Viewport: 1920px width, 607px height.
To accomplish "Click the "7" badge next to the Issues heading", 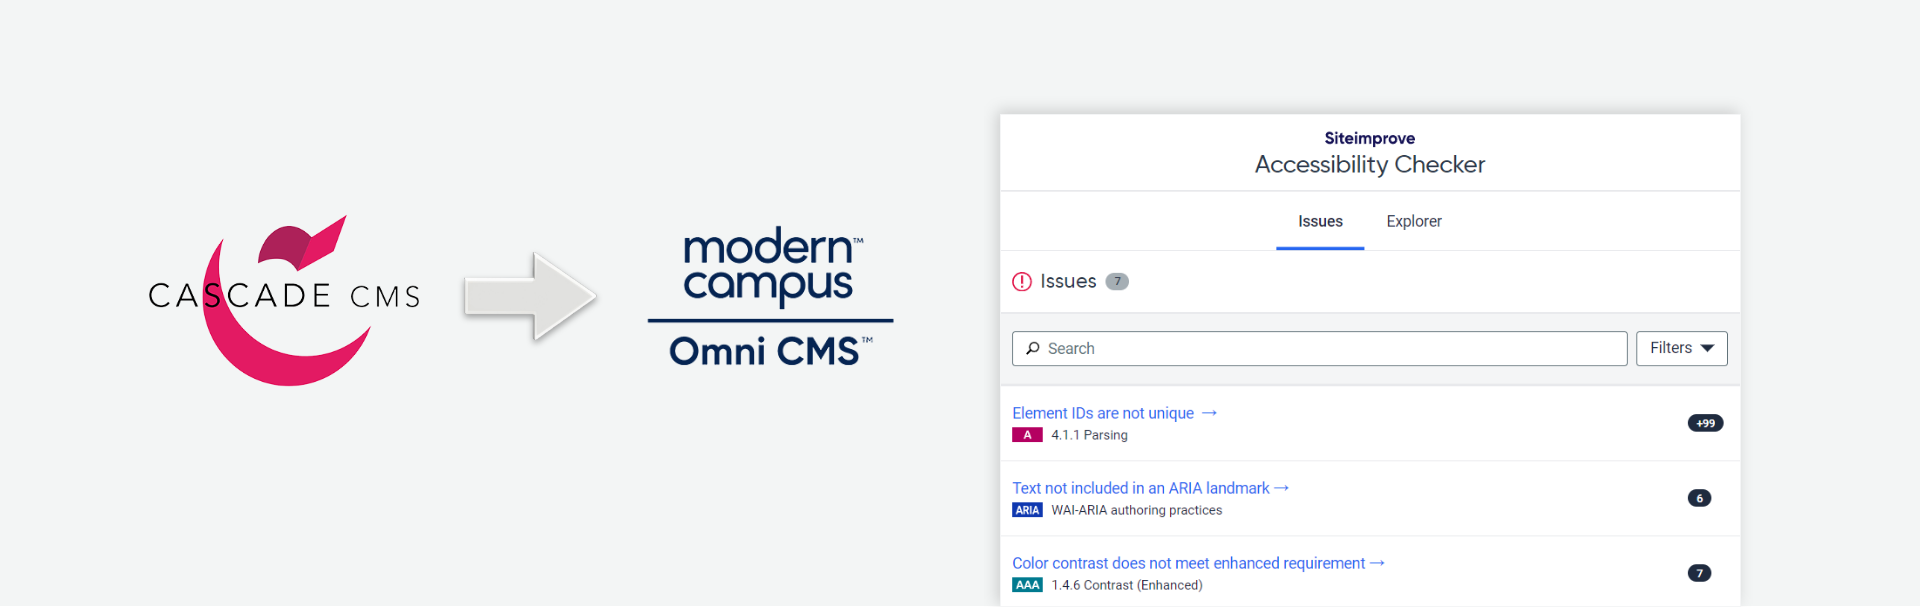I will click(1117, 281).
